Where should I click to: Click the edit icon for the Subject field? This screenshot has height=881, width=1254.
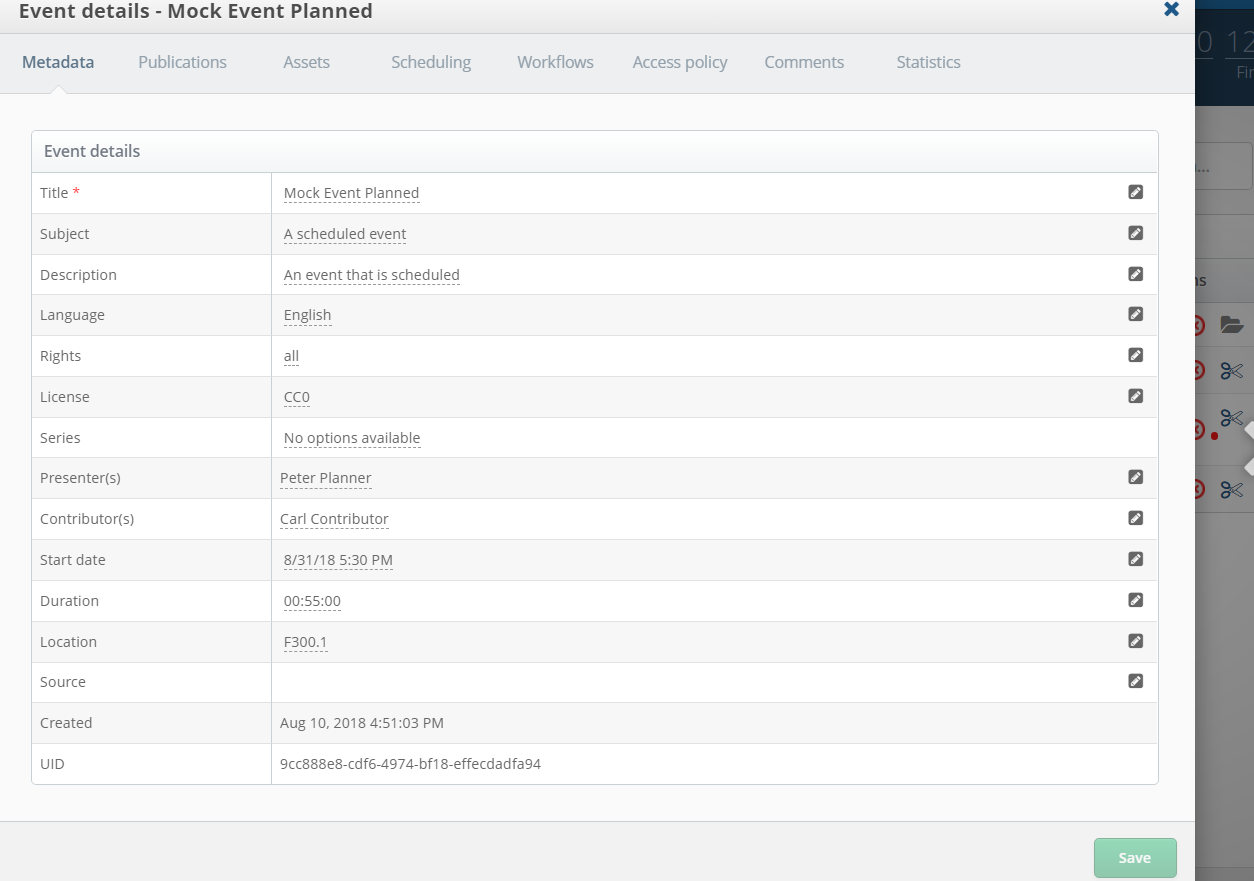point(1136,233)
